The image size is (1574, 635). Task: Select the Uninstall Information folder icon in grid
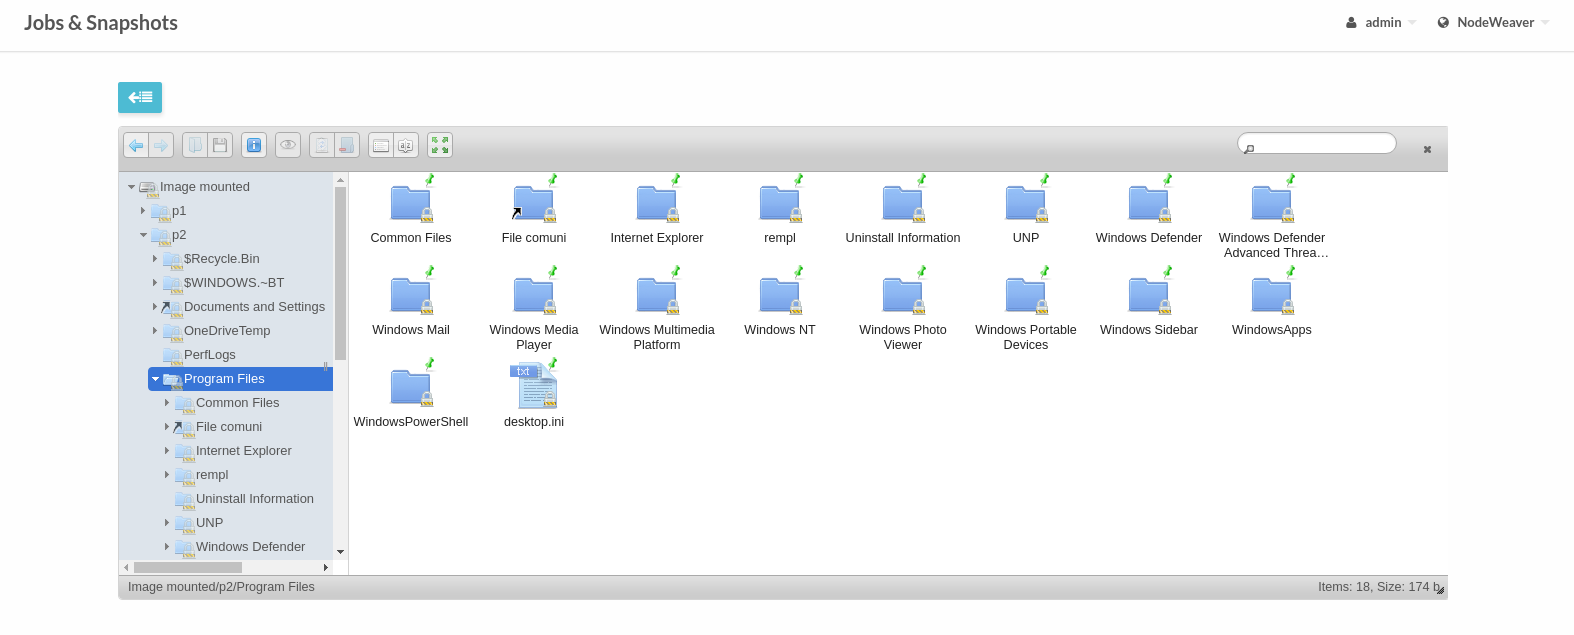pyautogui.click(x=903, y=203)
